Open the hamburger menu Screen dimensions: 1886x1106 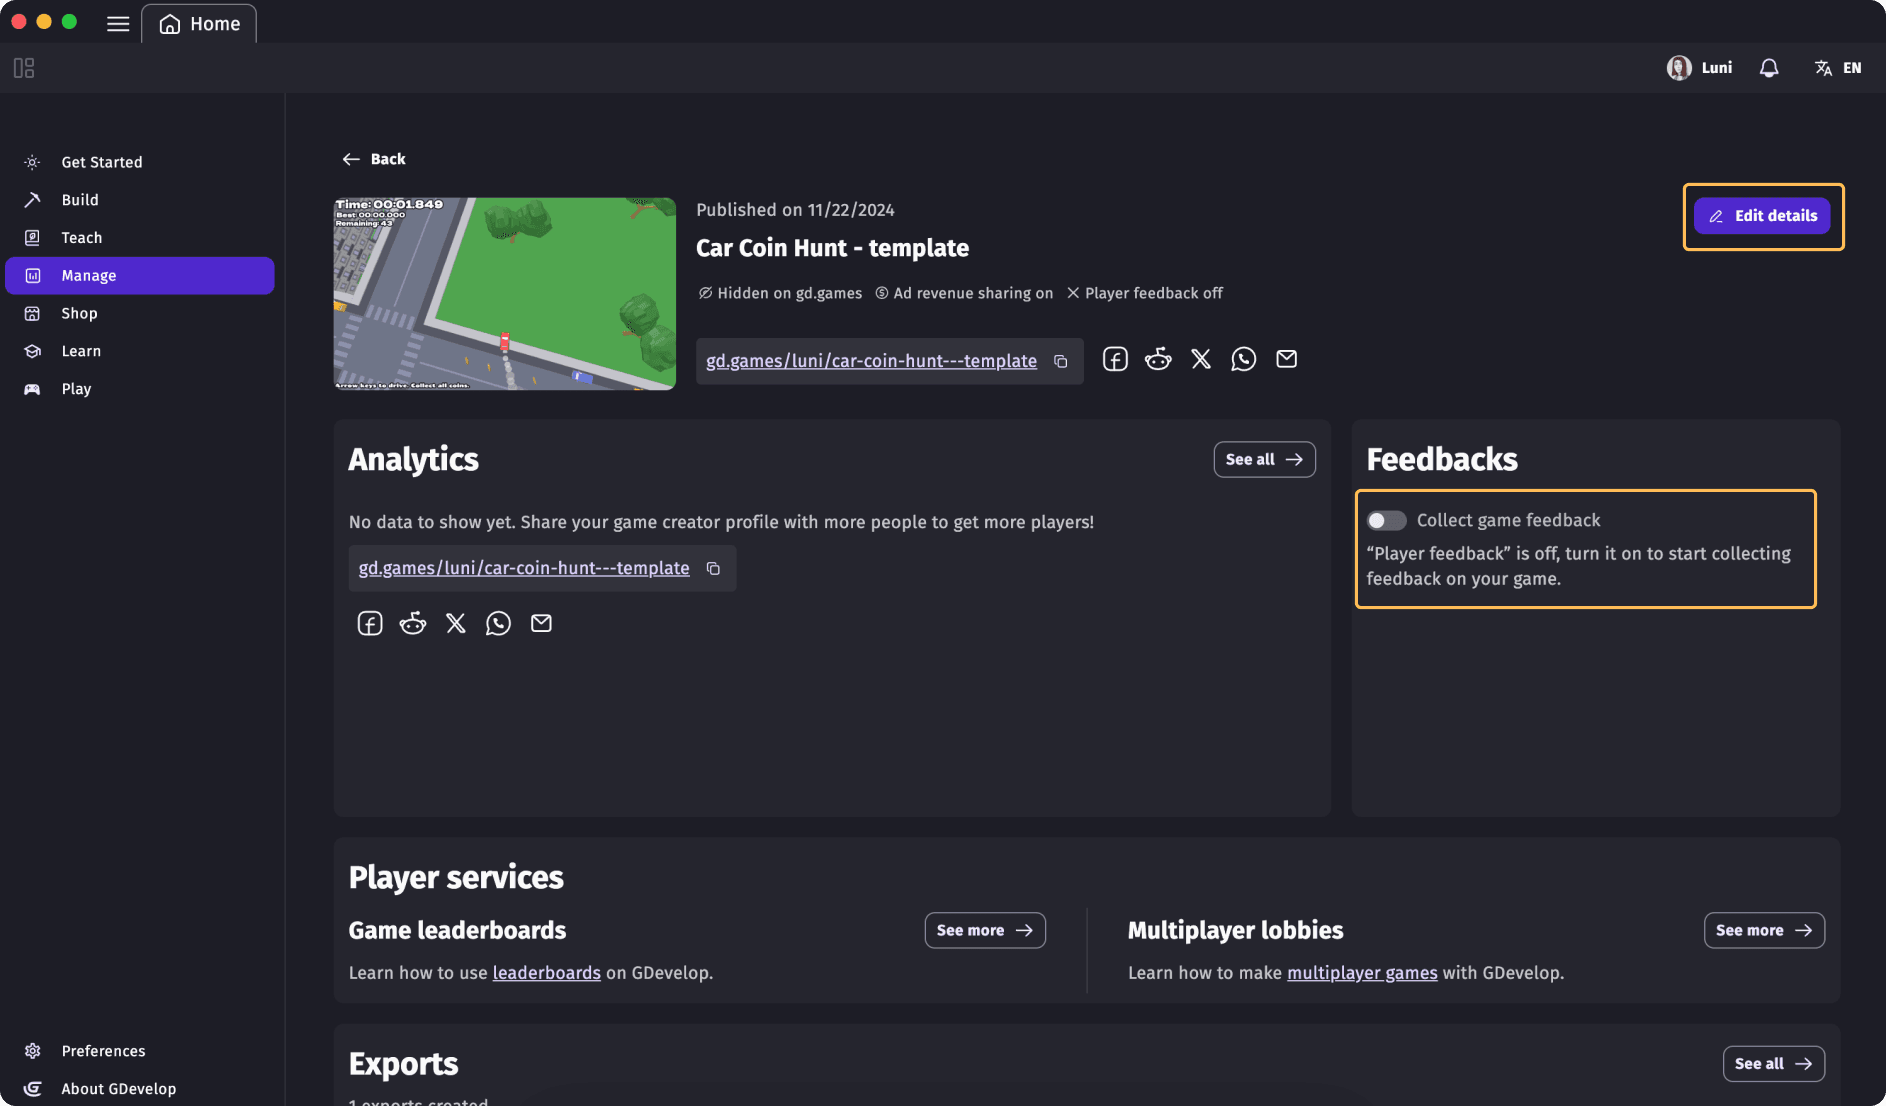[117, 23]
